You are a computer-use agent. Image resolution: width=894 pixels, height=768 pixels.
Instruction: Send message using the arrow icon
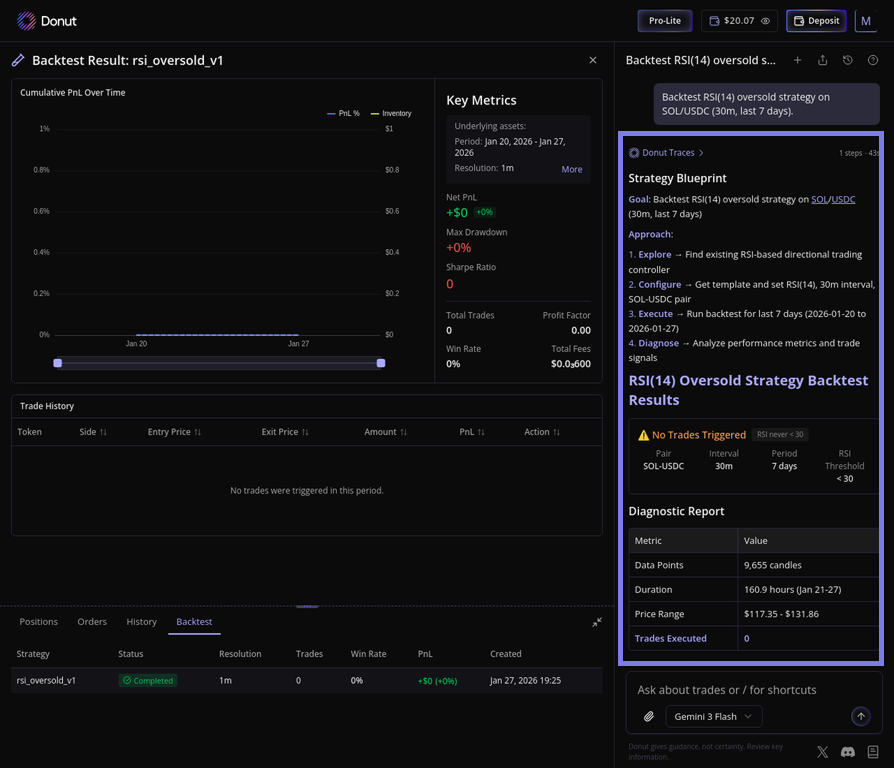pyautogui.click(x=861, y=716)
